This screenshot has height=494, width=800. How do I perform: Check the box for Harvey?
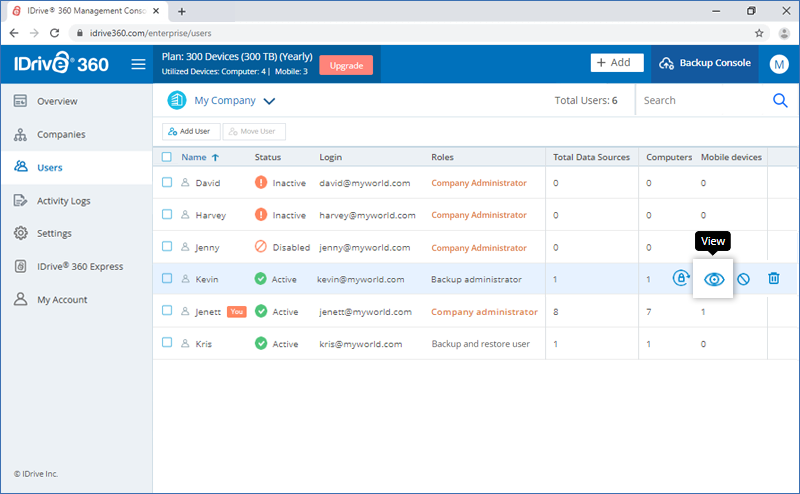coord(167,214)
